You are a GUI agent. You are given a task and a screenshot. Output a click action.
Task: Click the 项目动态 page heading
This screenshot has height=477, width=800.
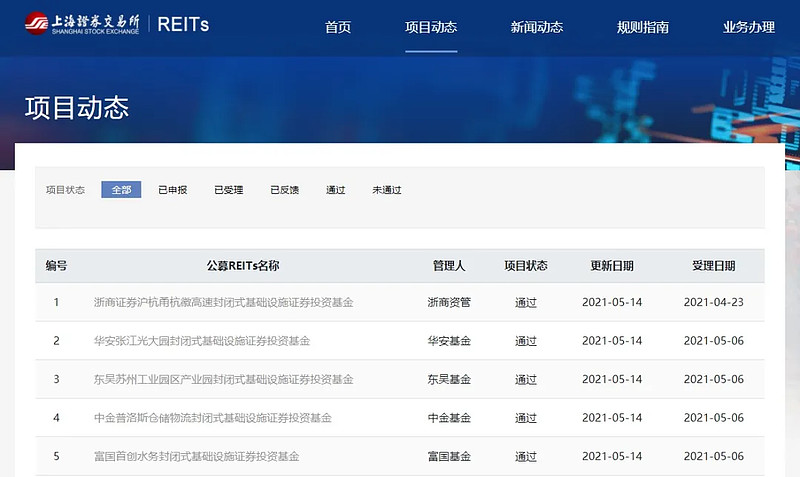click(77, 108)
